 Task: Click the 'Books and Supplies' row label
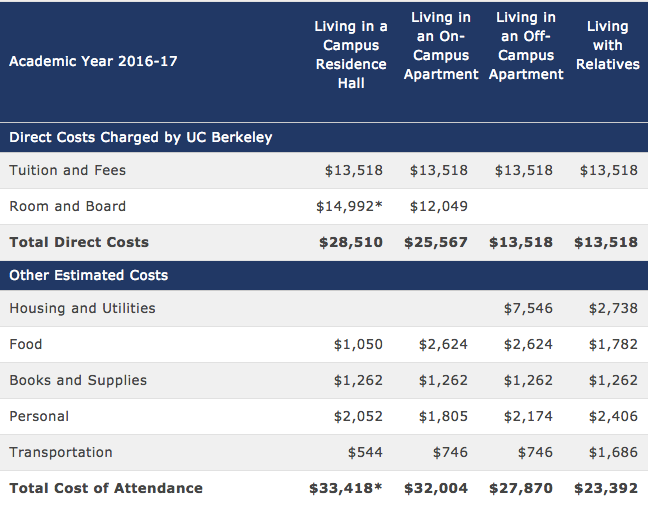(78, 380)
